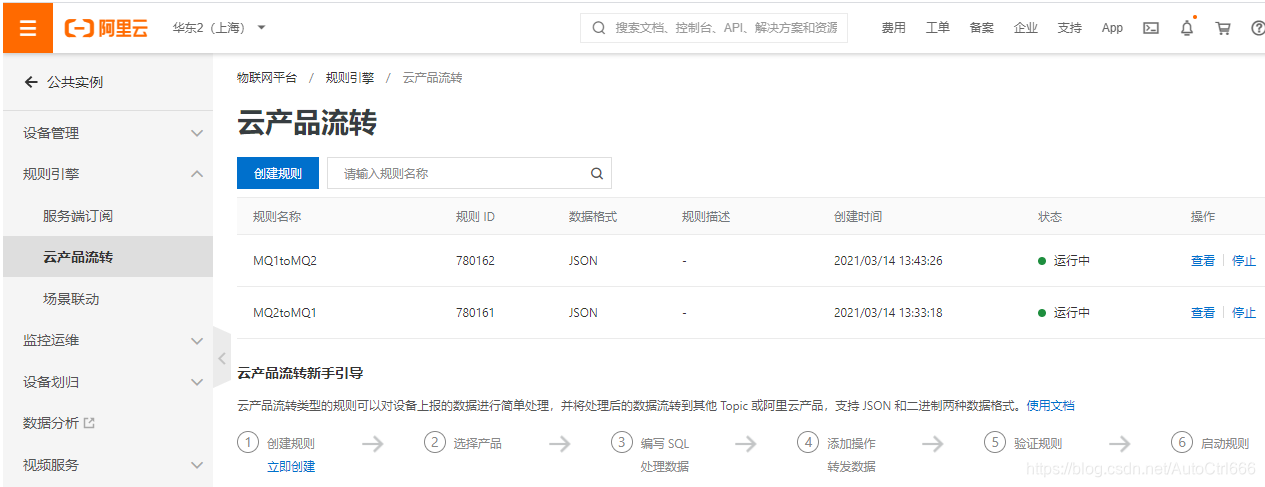Click the Alibaba Cloud logo

106,28
